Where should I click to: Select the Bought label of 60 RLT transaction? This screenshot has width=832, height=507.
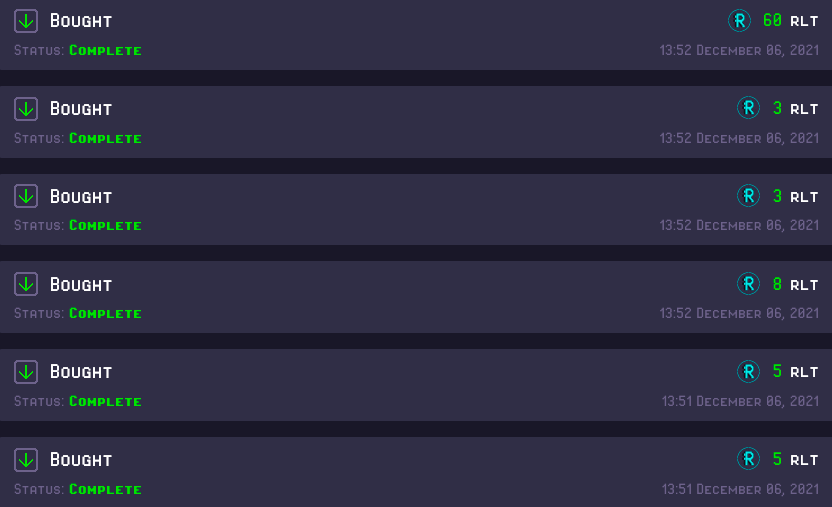(81, 21)
